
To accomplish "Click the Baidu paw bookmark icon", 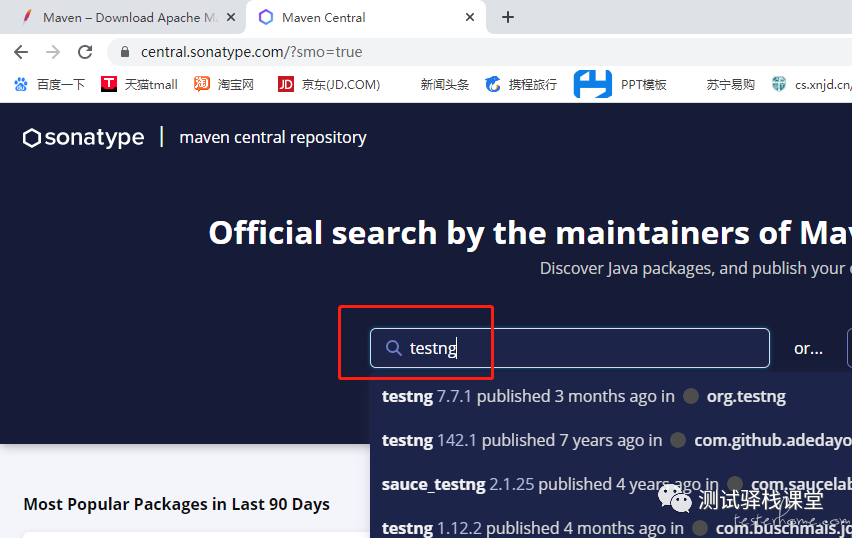I will (21, 84).
